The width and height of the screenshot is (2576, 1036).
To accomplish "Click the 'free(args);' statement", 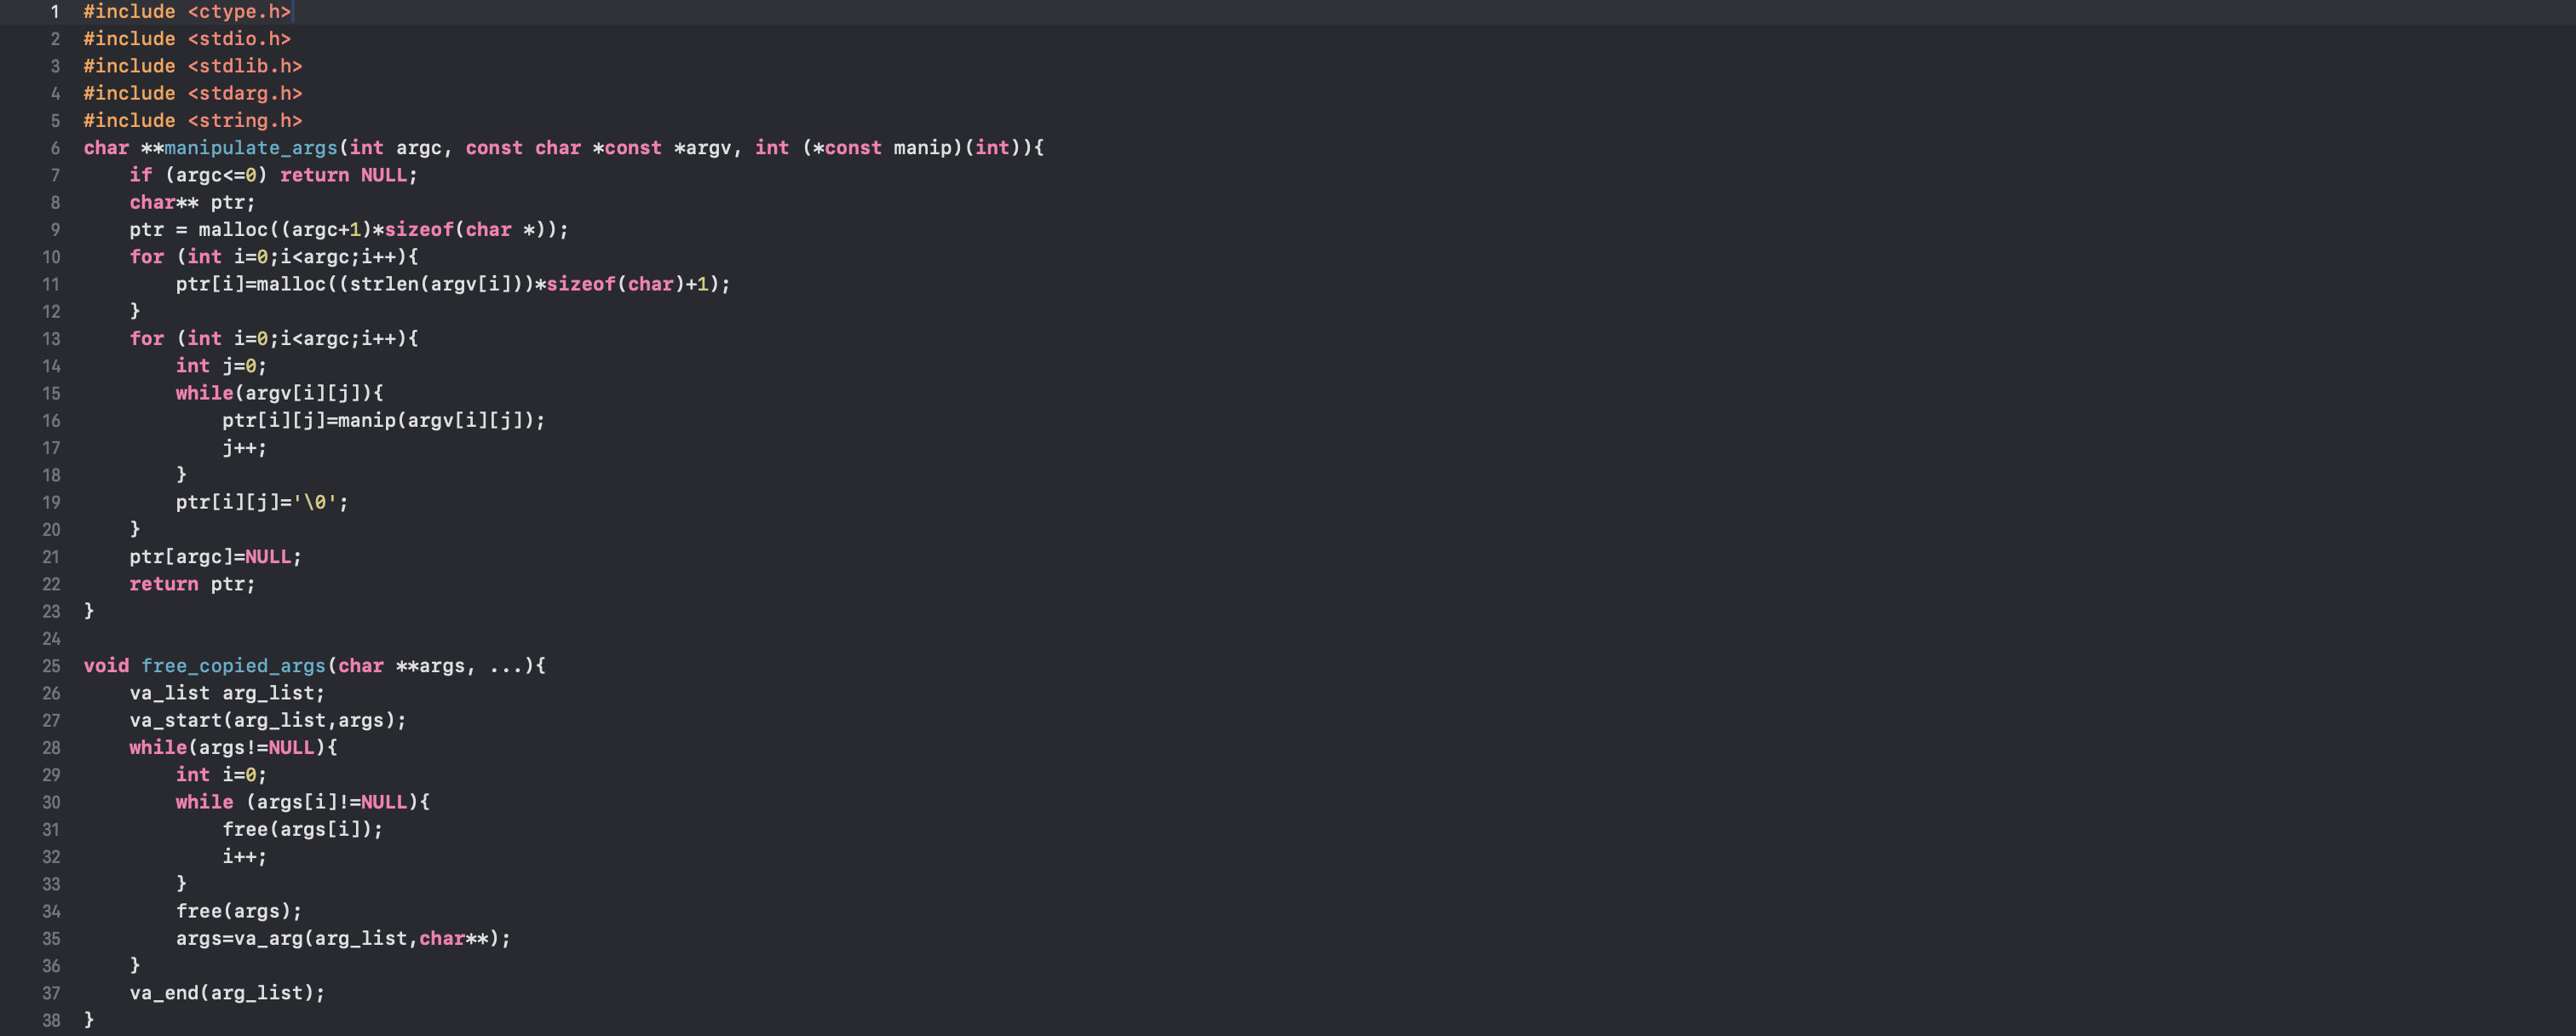I will pyautogui.click(x=238, y=911).
